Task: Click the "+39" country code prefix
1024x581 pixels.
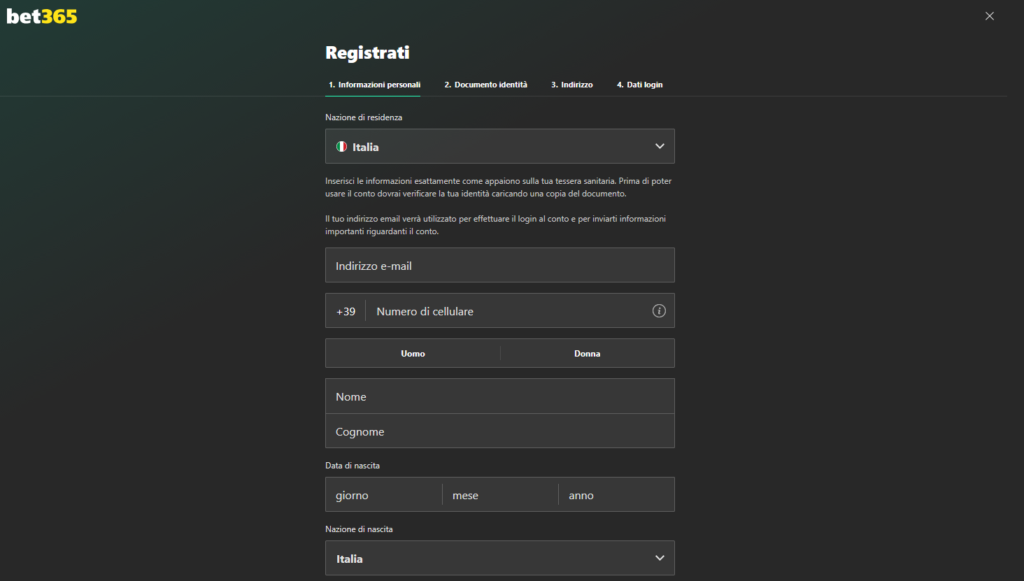Action: click(x=347, y=311)
